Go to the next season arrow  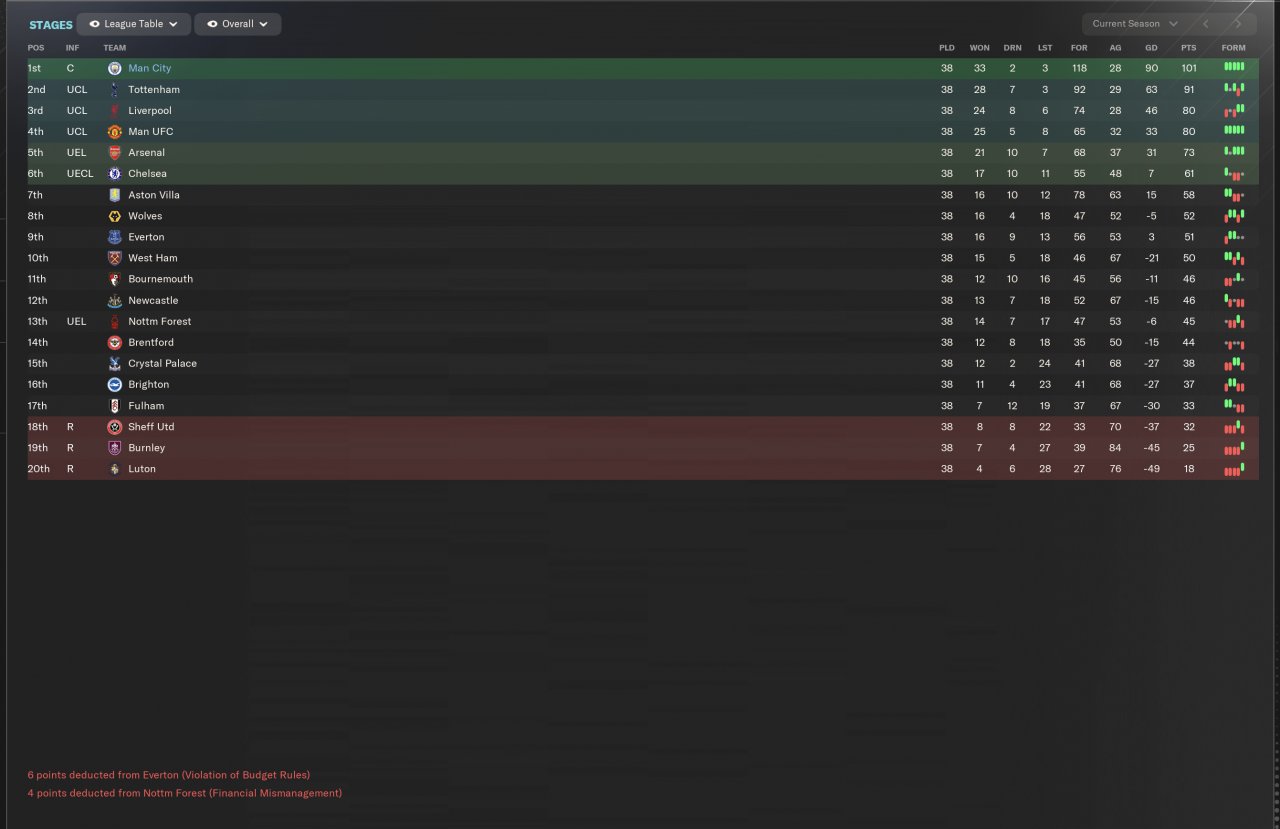[x=1238, y=24]
